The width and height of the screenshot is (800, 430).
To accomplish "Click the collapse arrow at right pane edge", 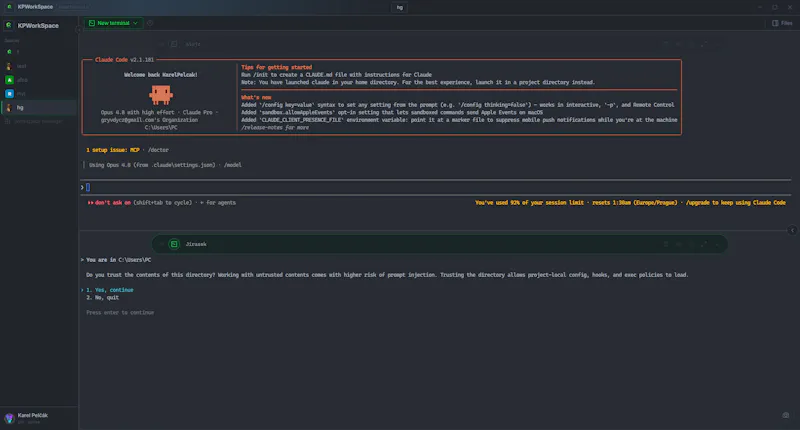I will click(x=792, y=231).
